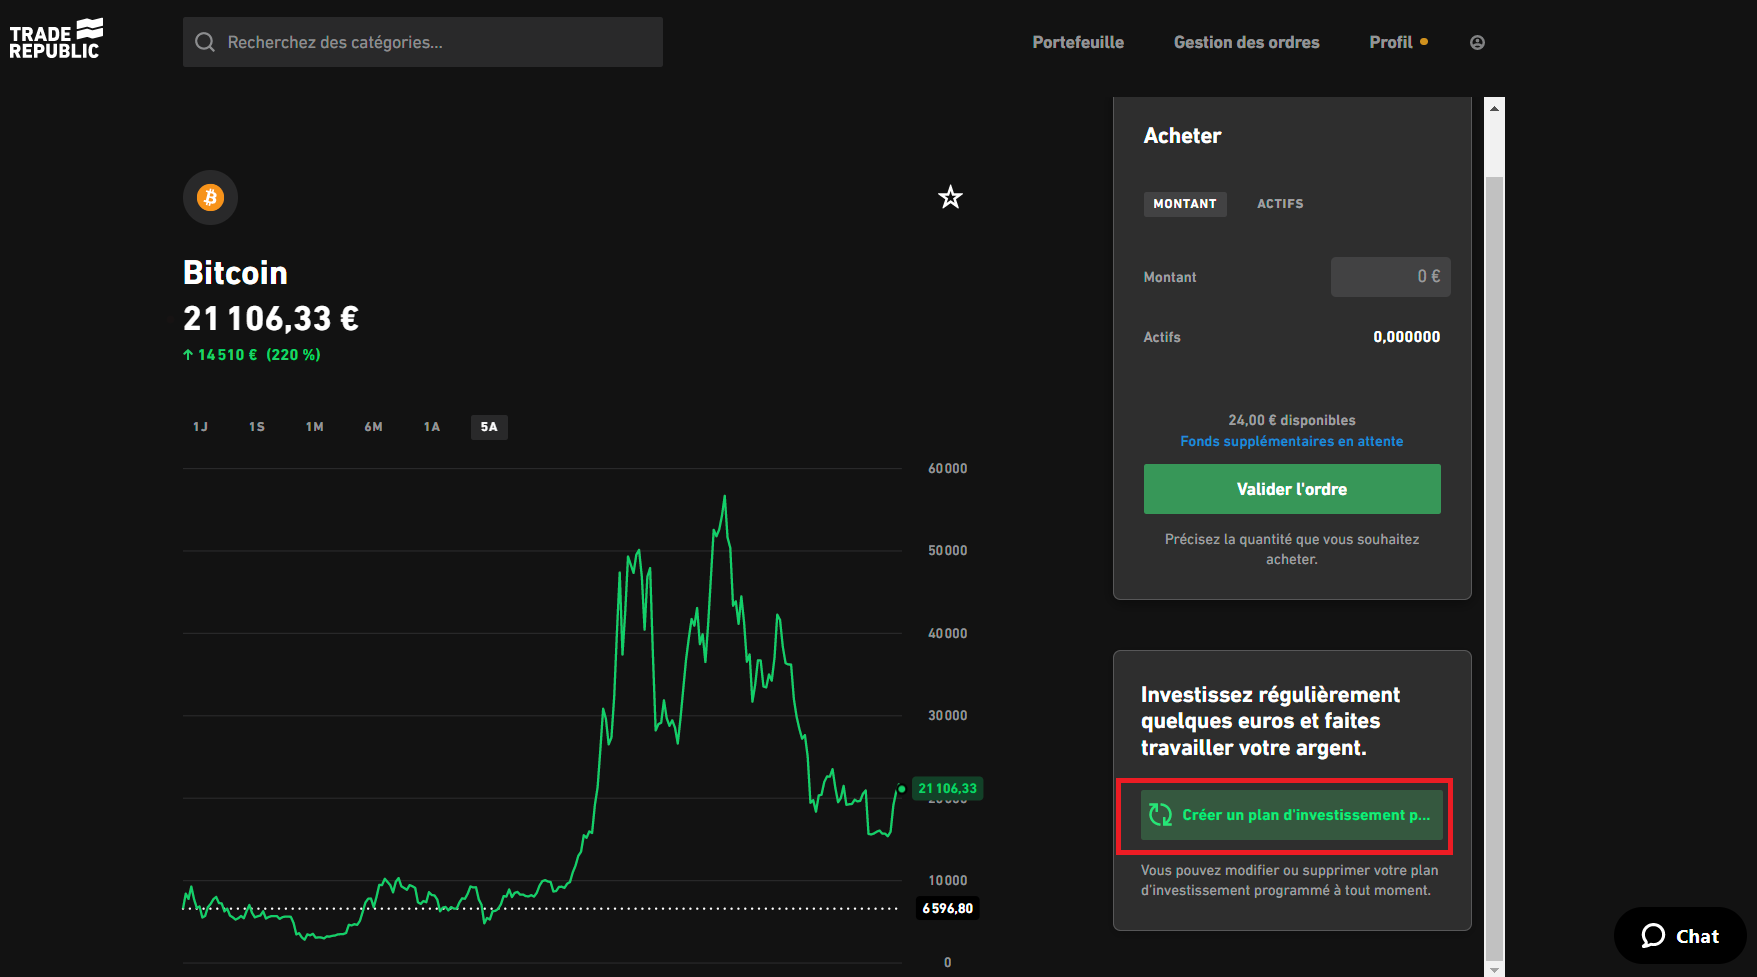This screenshot has width=1757, height=977.
Task: Switch order entry to ACTIFS
Action: [x=1280, y=204]
